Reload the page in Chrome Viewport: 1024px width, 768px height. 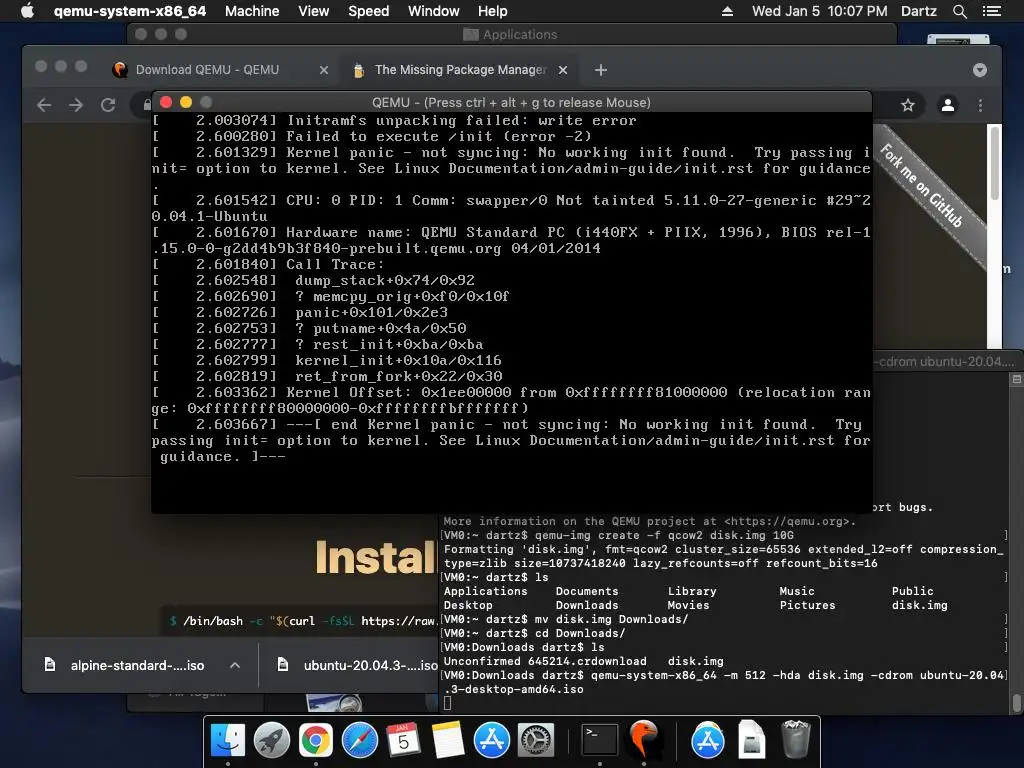(x=108, y=105)
